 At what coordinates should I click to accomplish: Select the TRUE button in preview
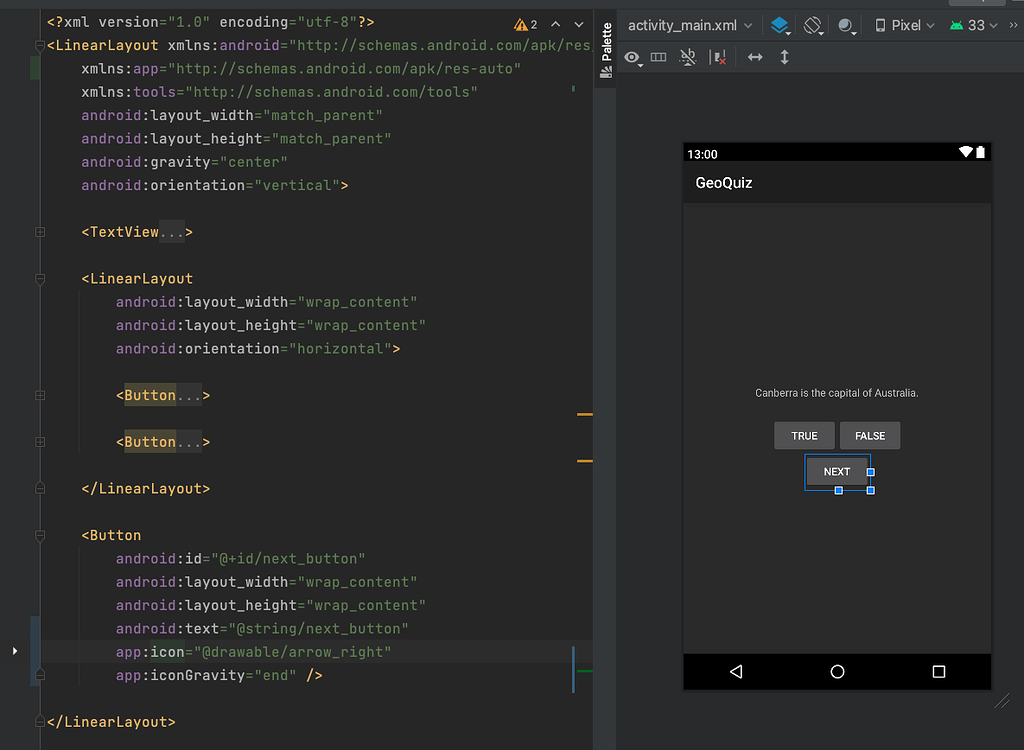804,436
